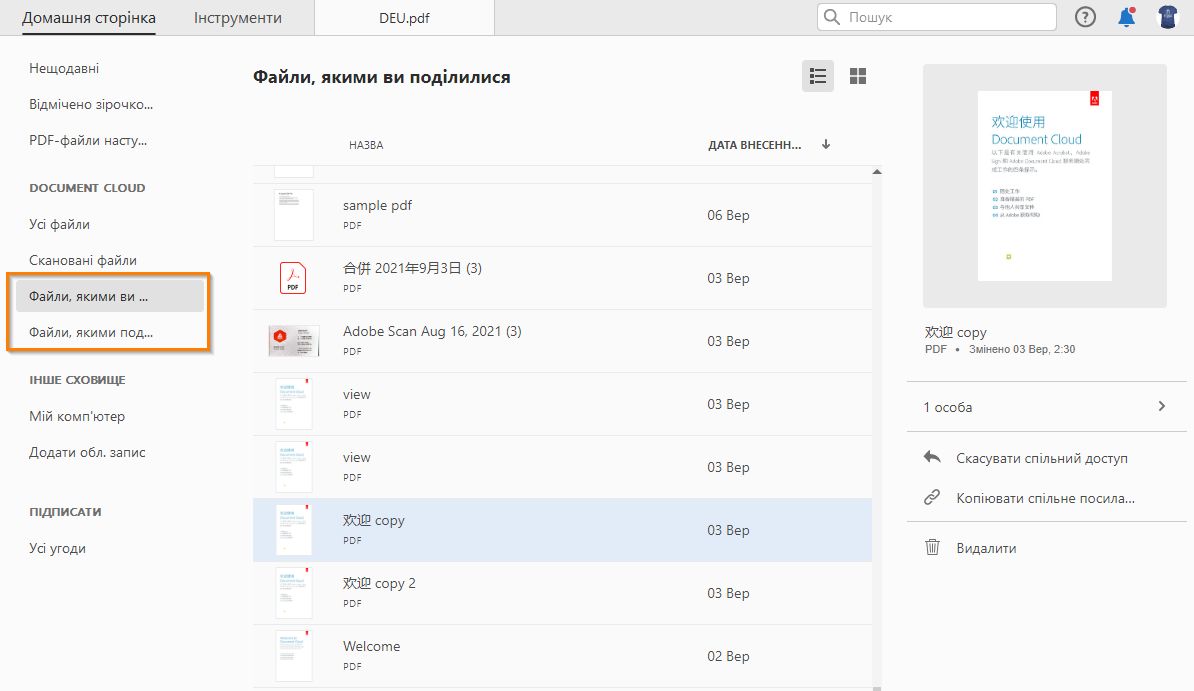1194x691 pixels.
Task: Switch to the DEU.pdf tab
Action: [404, 18]
